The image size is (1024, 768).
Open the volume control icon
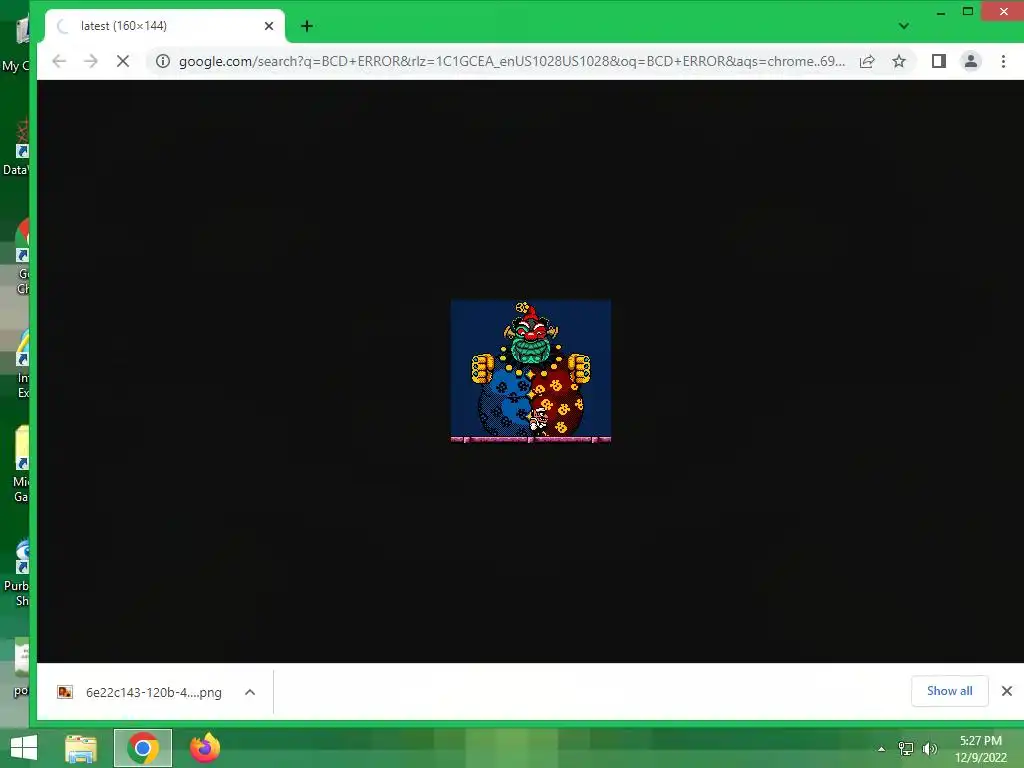(930, 749)
